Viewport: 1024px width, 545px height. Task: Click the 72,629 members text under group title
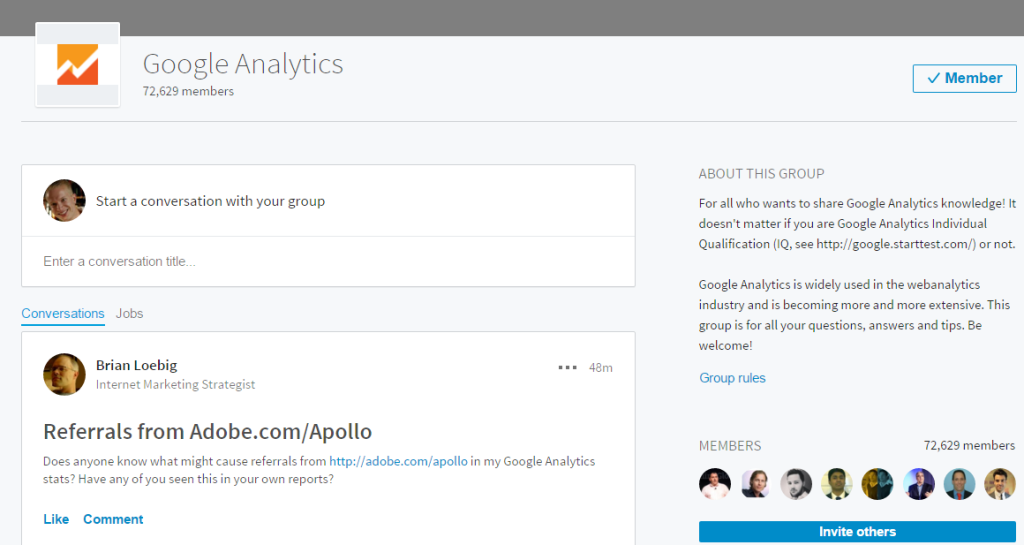tap(188, 91)
